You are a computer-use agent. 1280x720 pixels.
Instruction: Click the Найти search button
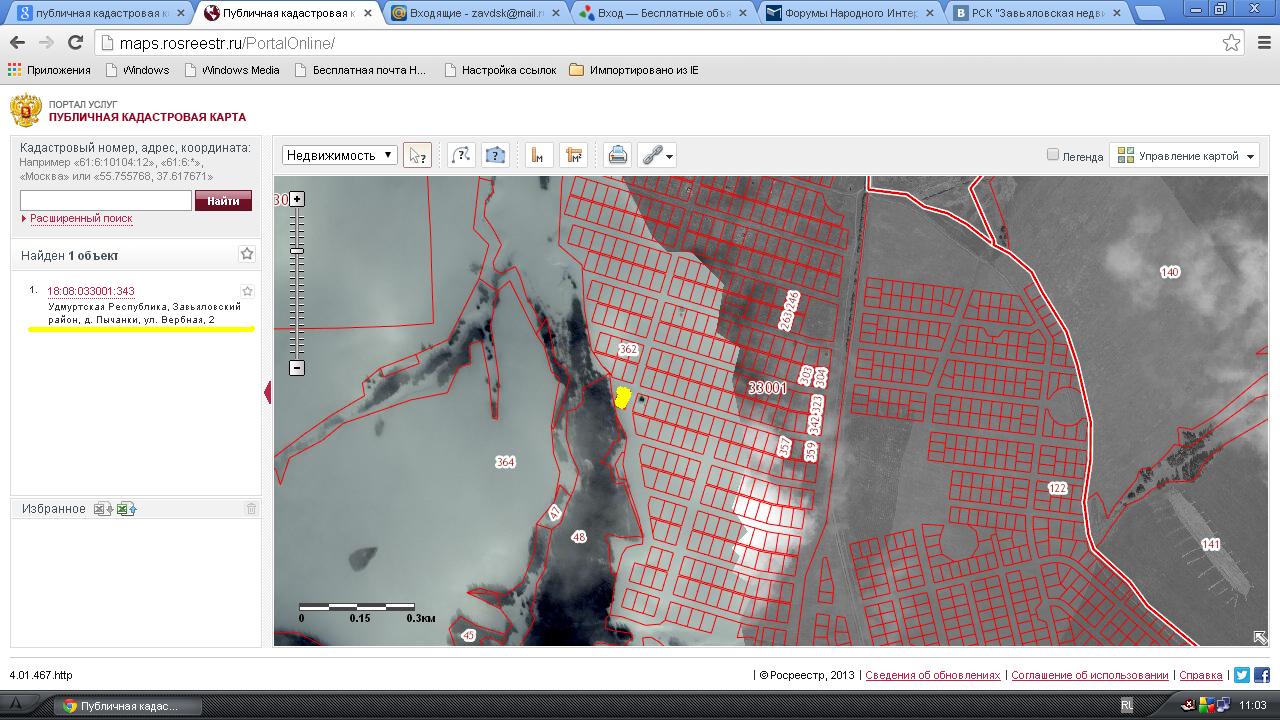223,201
